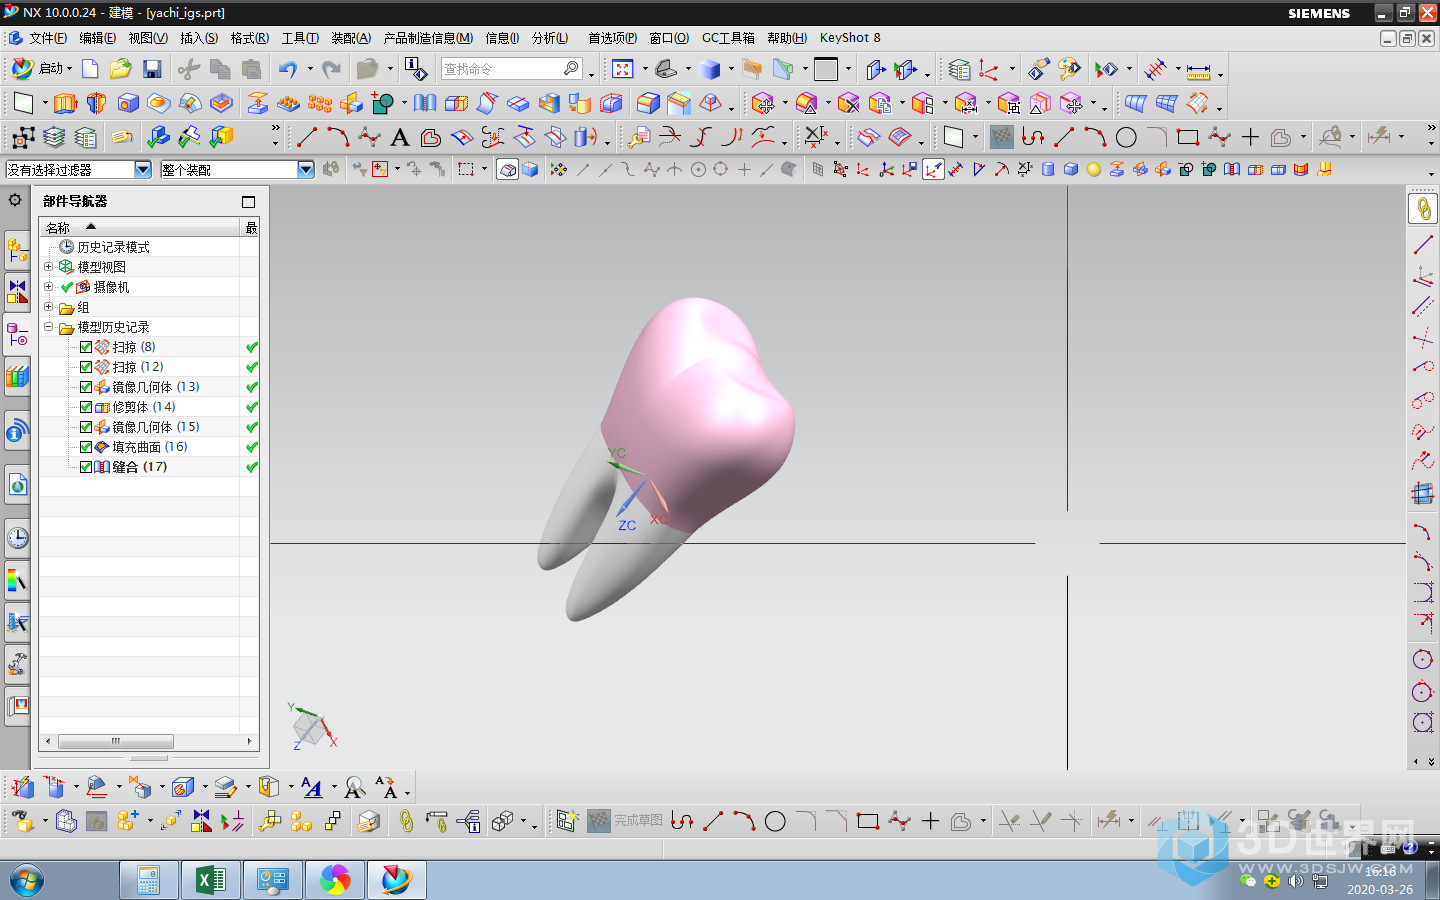Image resolution: width=1440 pixels, height=900 pixels.
Task: Click the resource bar settings gear icon
Action: 15,200
